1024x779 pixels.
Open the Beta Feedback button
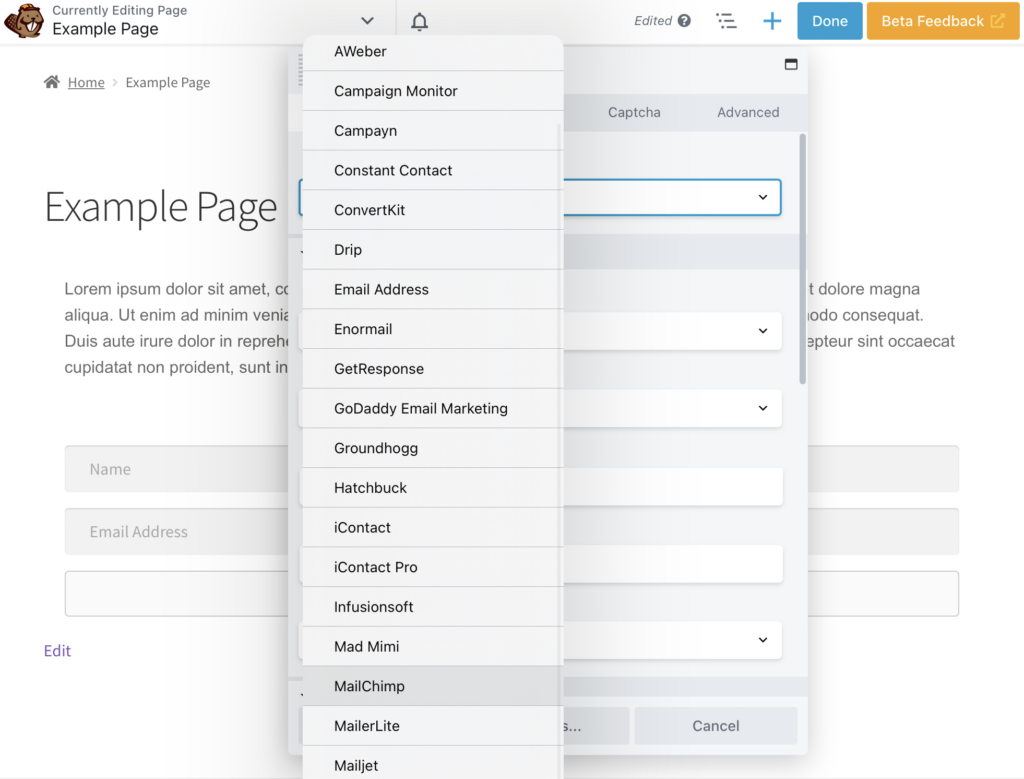coord(933,20)
